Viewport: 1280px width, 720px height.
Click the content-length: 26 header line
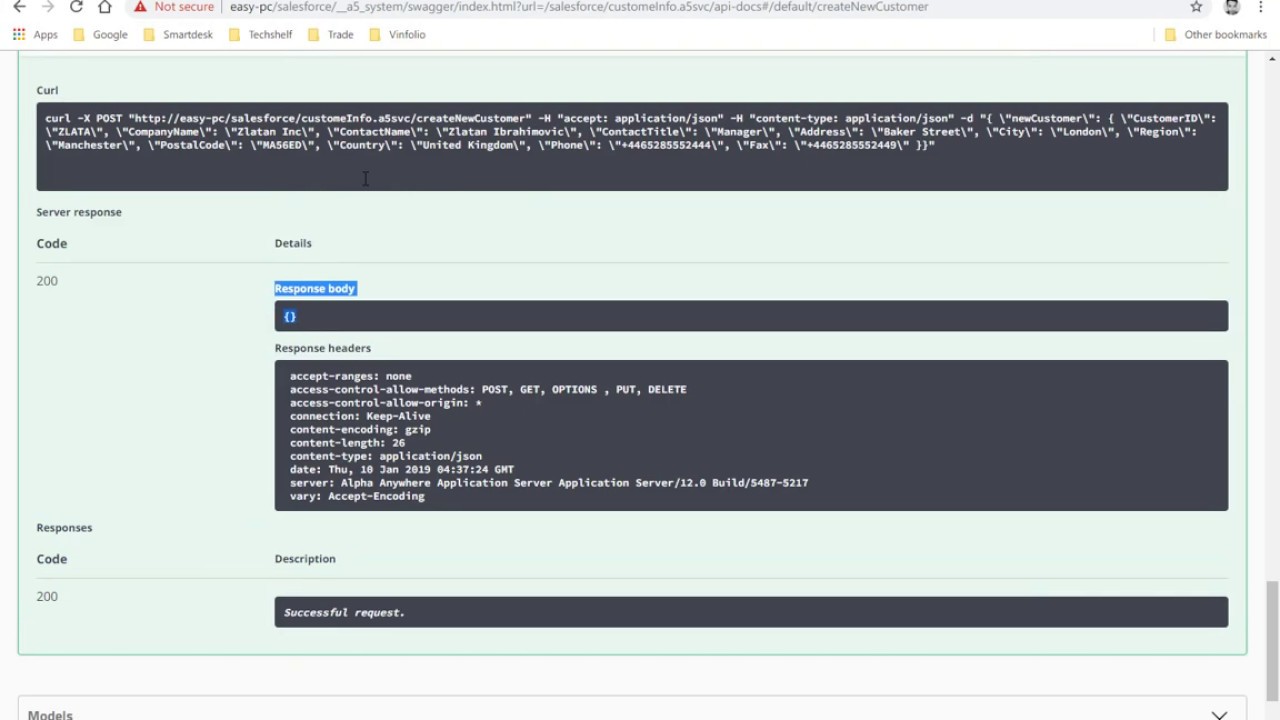[347, 443]
